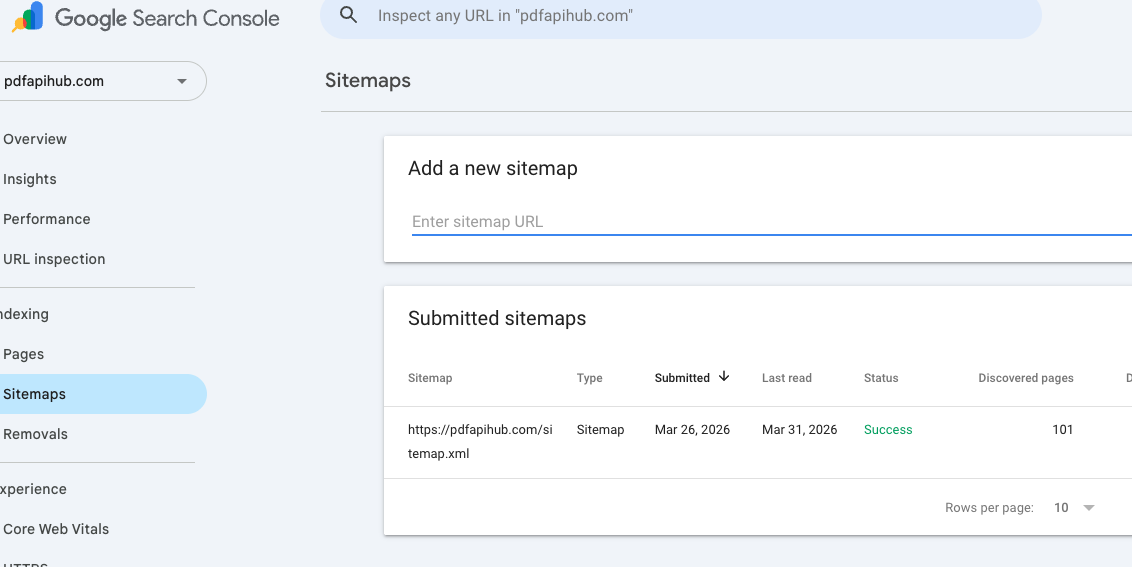Image resolution: width=1132 pixels, height=567 pixels.
Task: Click the Enter sitemap URL field
Action: click(772, 222)
